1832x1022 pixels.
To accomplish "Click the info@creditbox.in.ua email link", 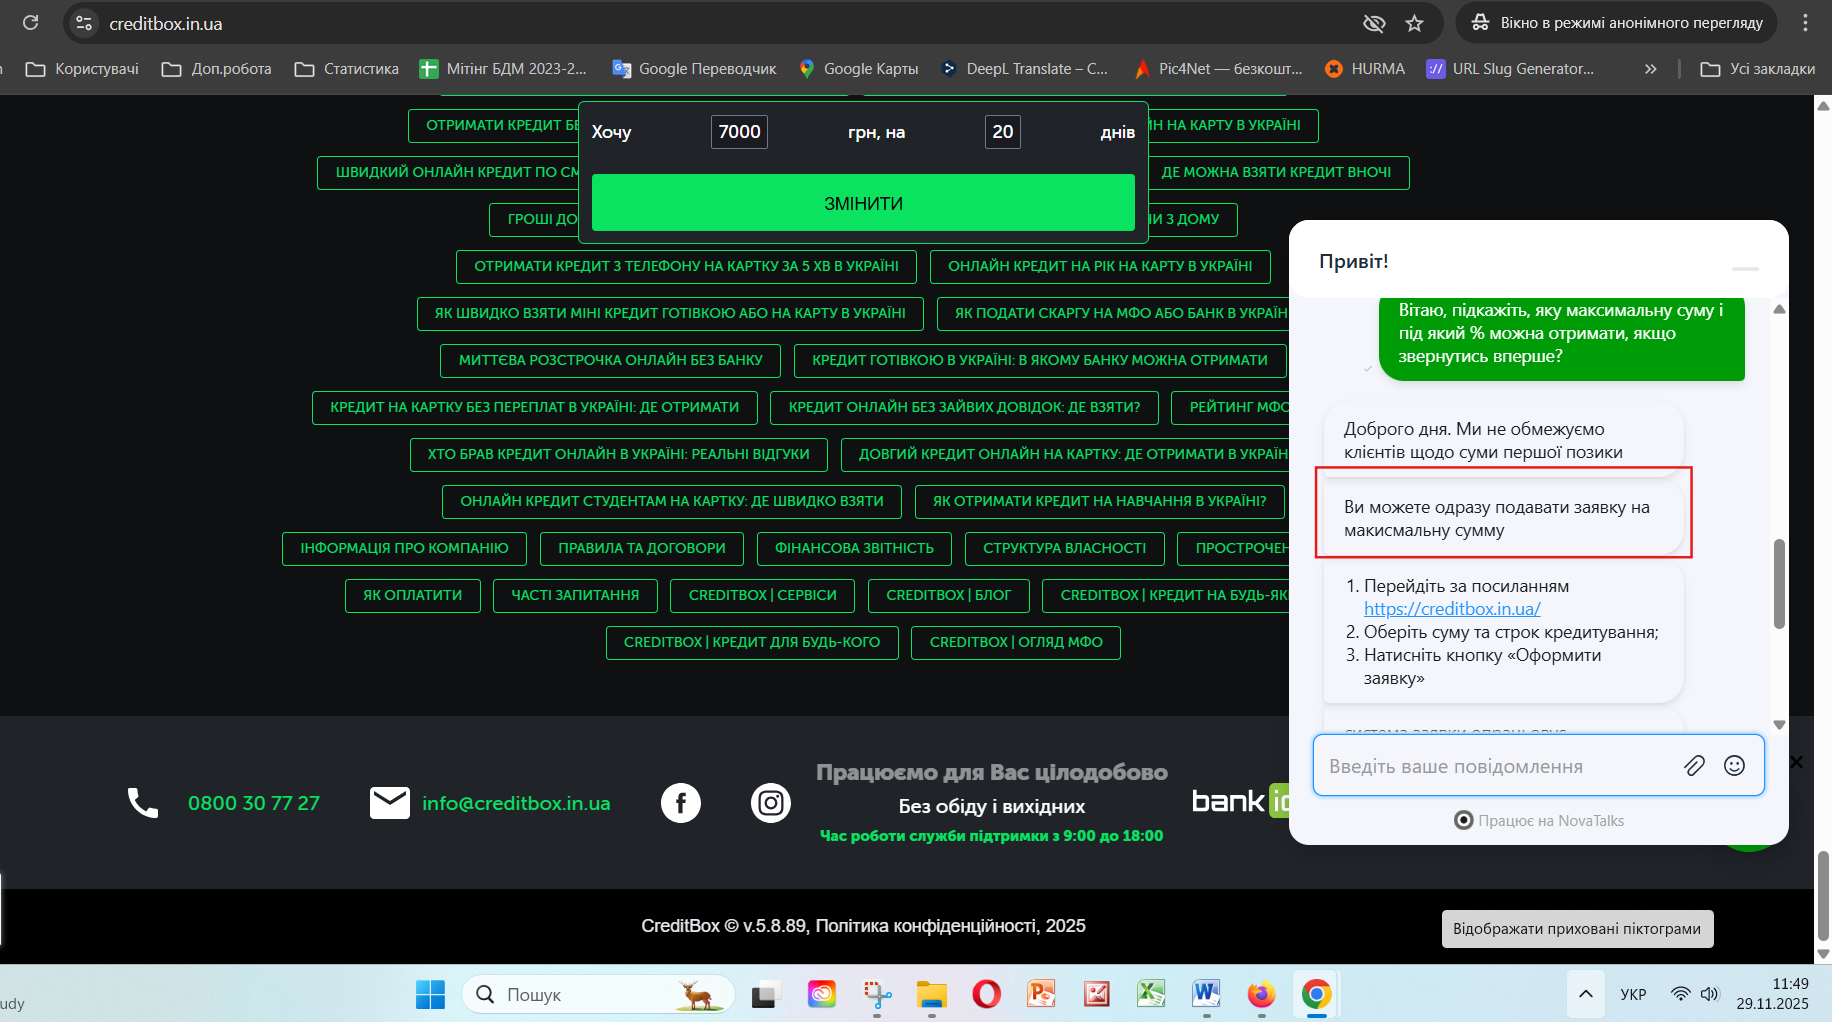I will [x=516, y=803].
